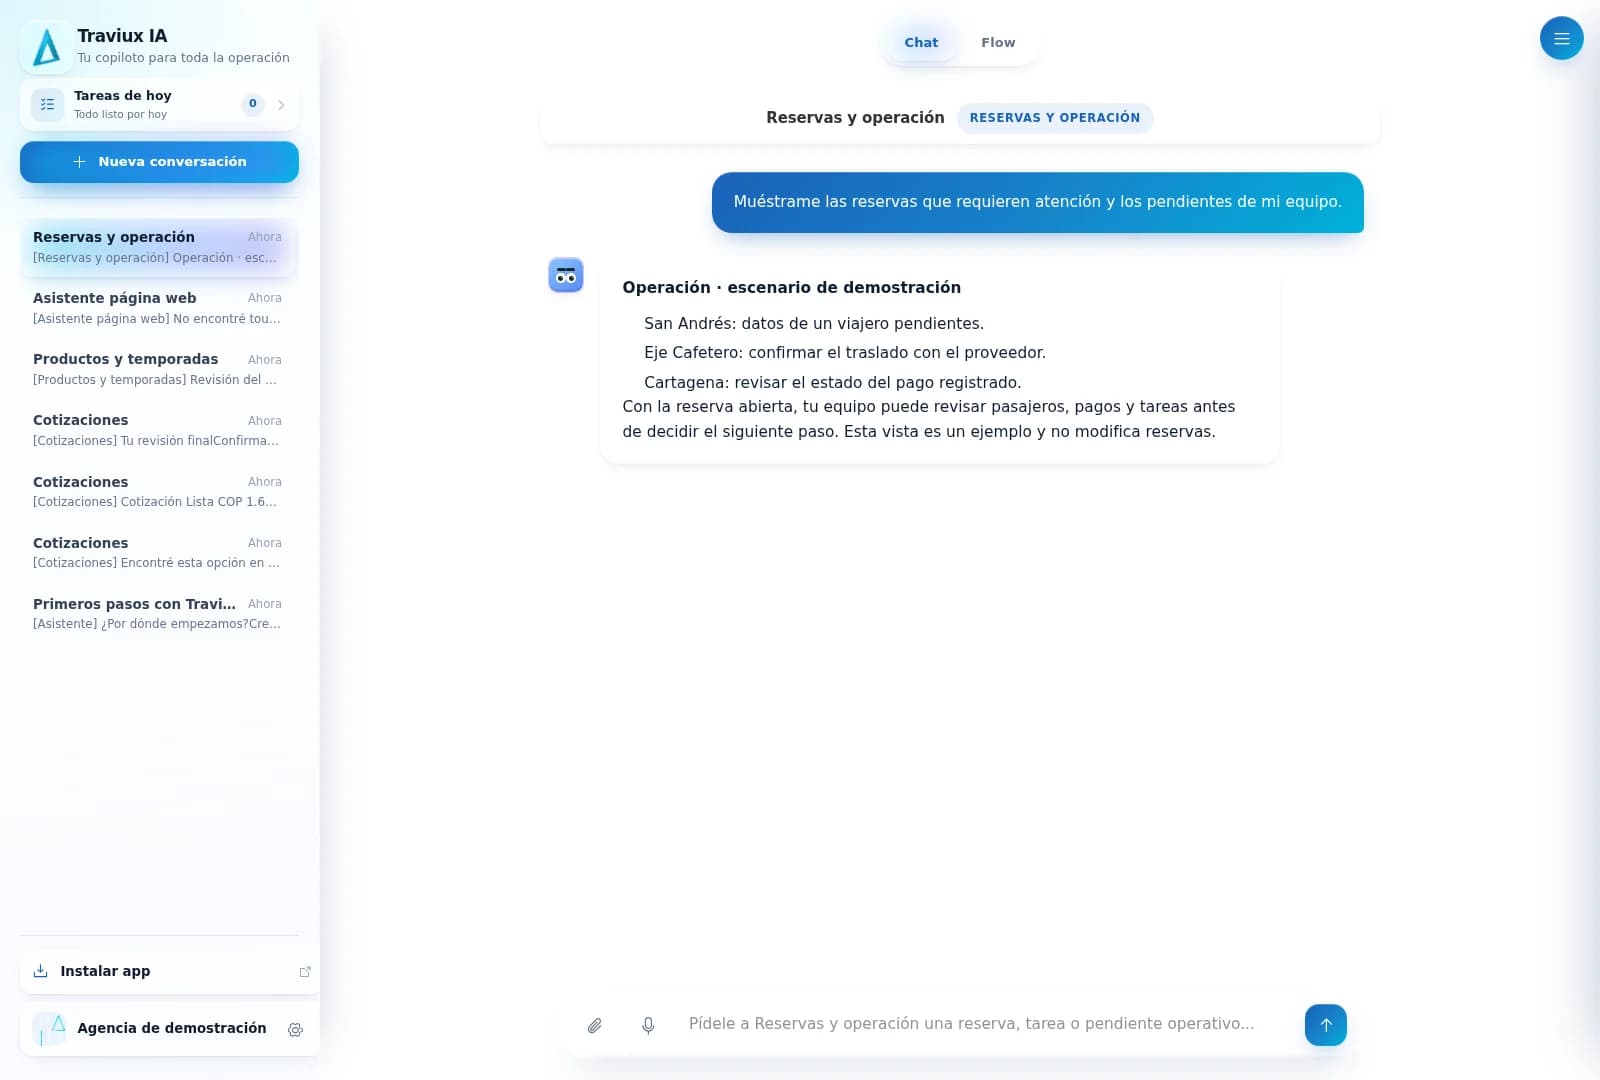
Task: Click the Agencia de demostración logo
Action: coord(49,1029)
